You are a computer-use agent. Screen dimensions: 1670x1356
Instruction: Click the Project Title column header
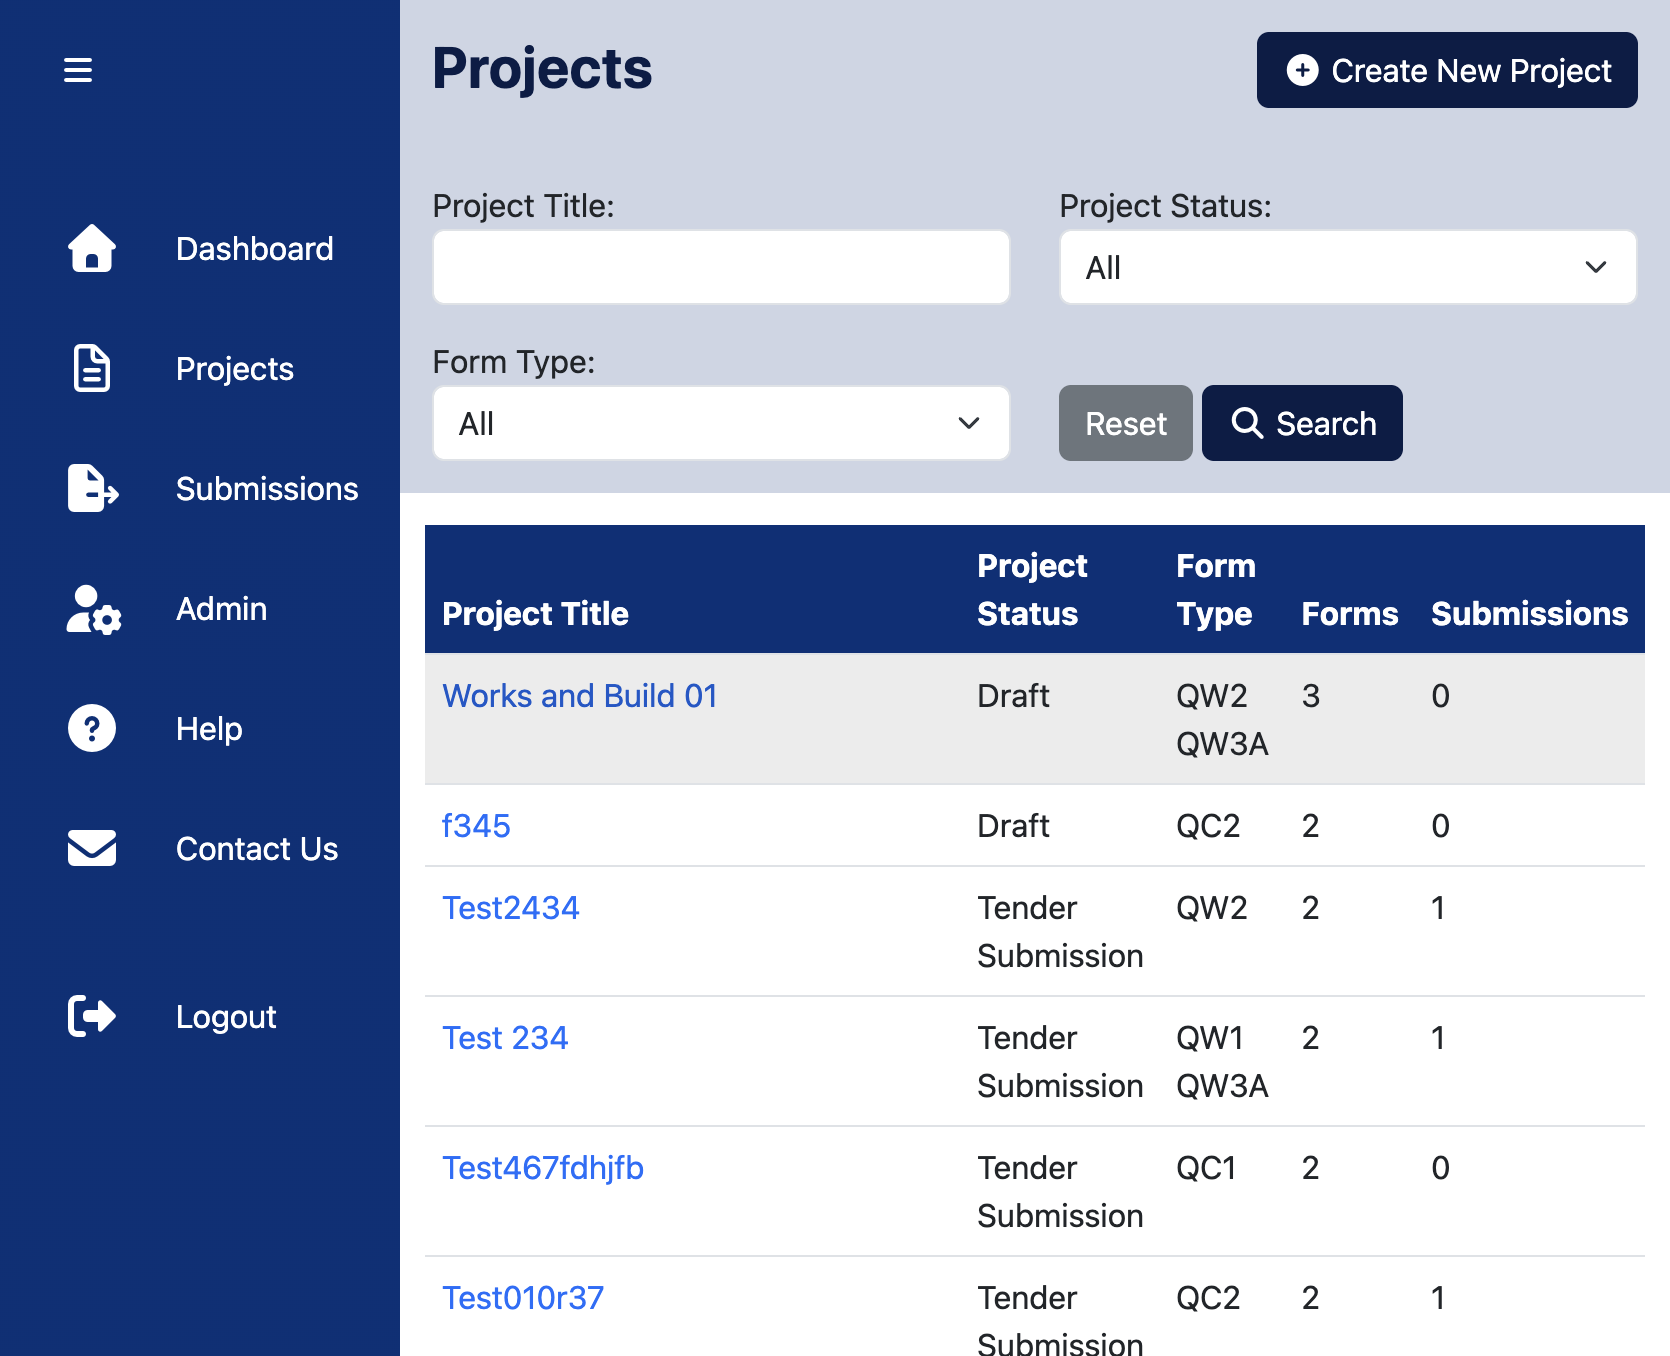pyautogui.click(x=535, y=614)
